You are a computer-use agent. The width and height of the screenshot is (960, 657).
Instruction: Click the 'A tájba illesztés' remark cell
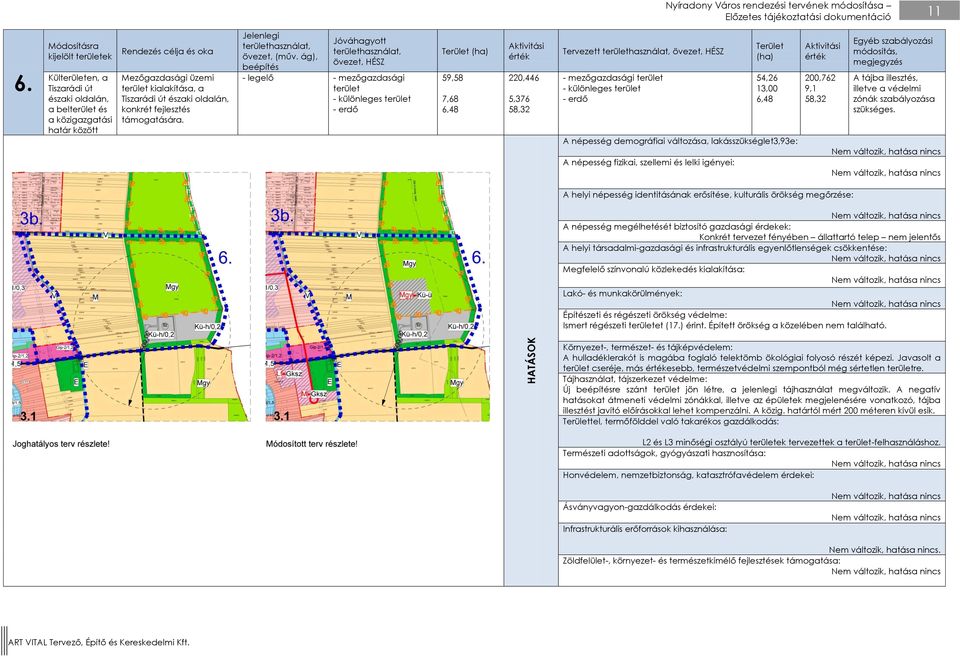pos(896,103)
